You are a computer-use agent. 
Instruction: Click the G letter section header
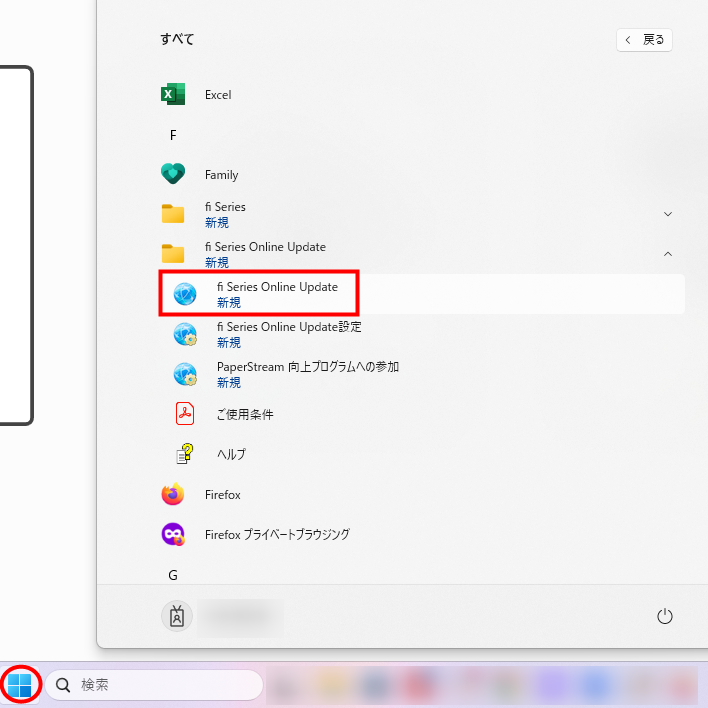(x=173, y=575)
